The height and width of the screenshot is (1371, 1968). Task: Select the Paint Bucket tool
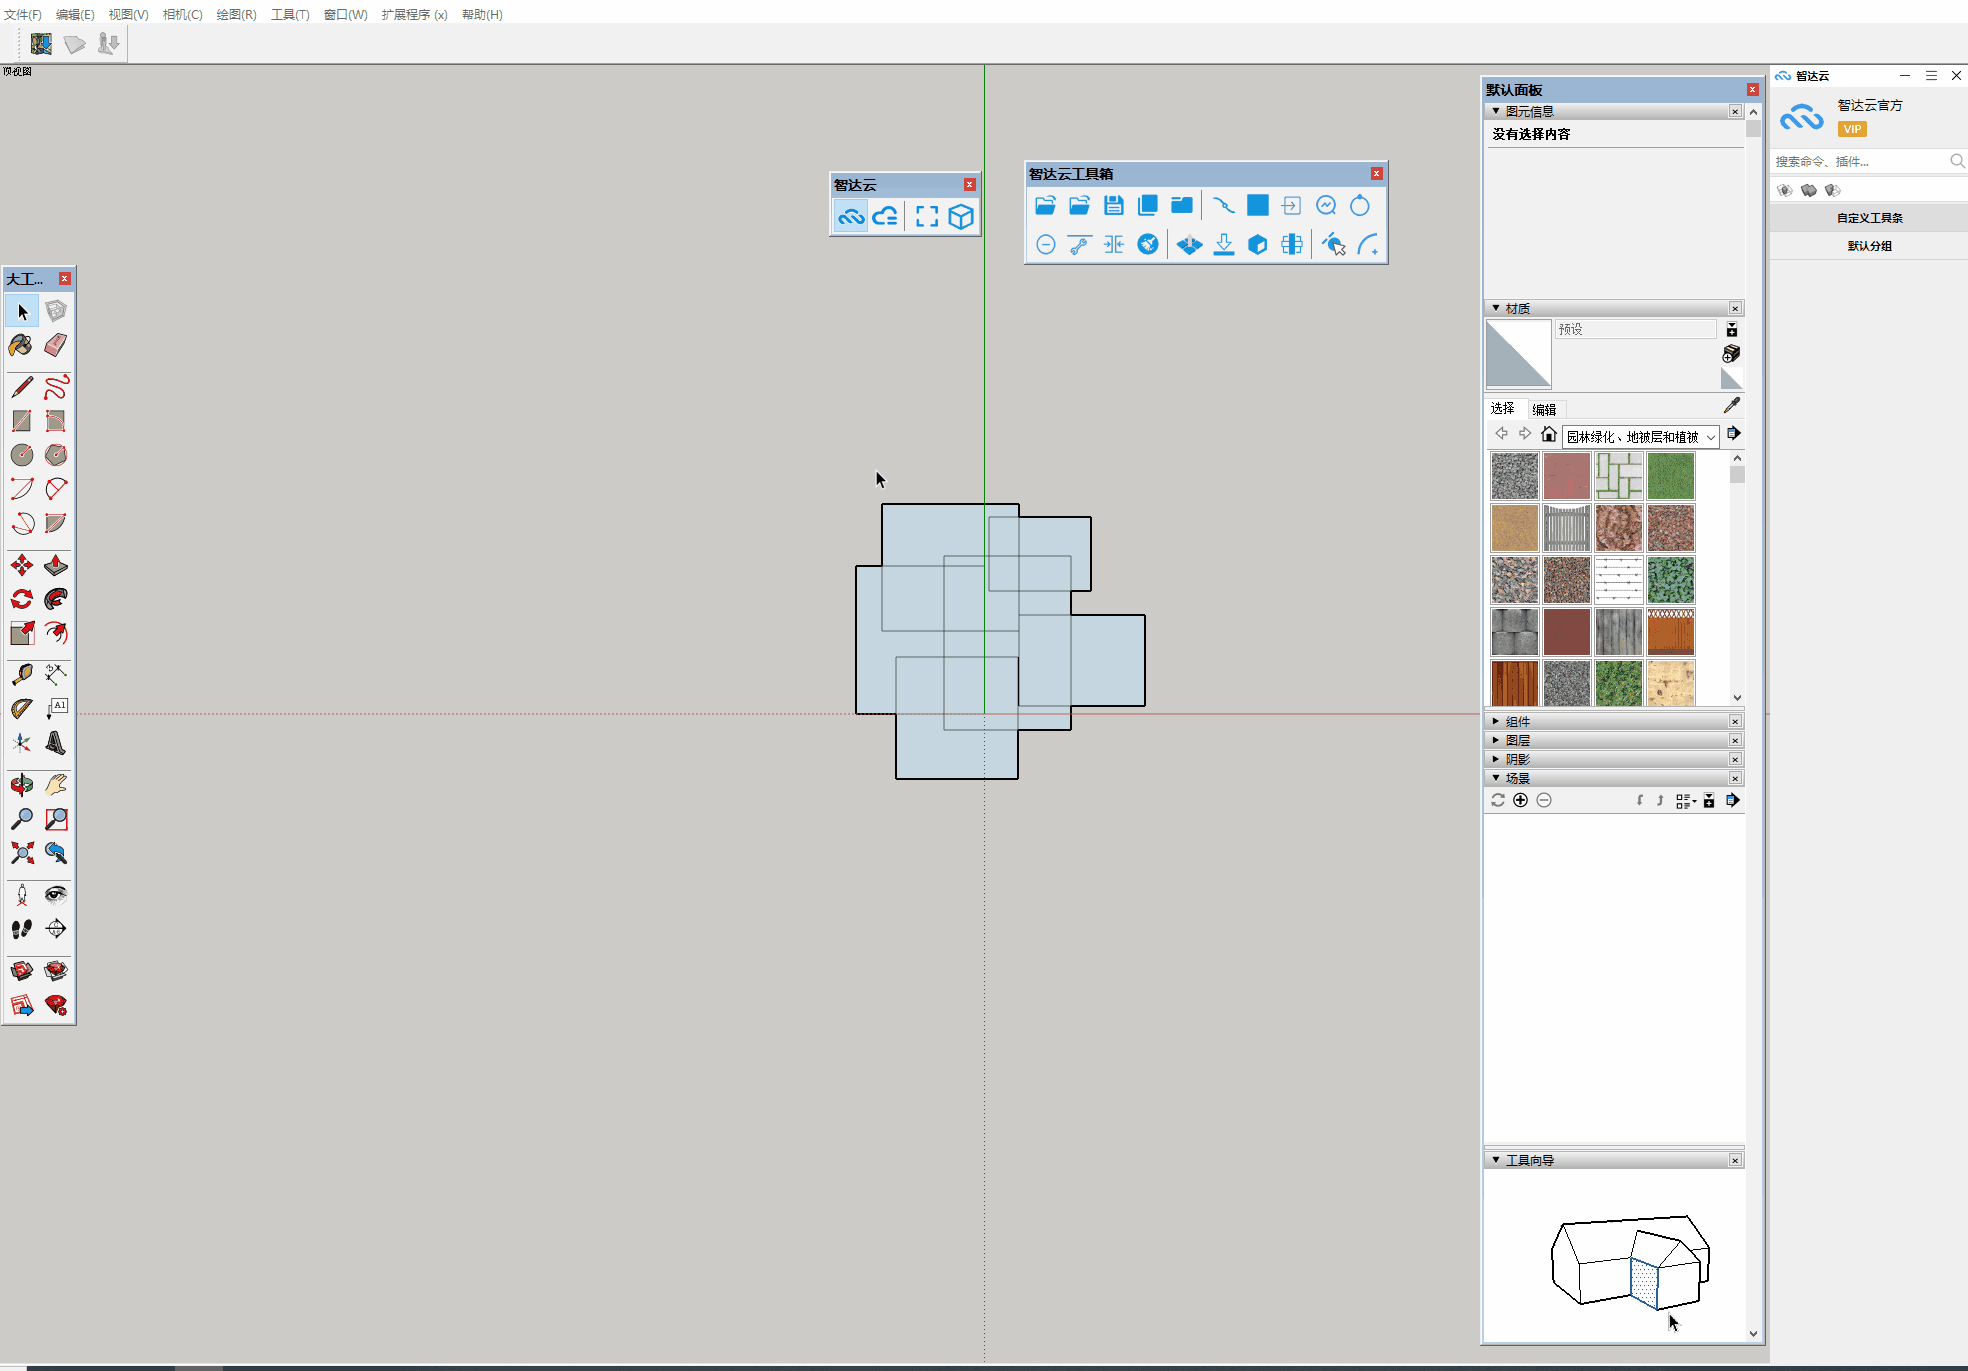click(21, 346)
